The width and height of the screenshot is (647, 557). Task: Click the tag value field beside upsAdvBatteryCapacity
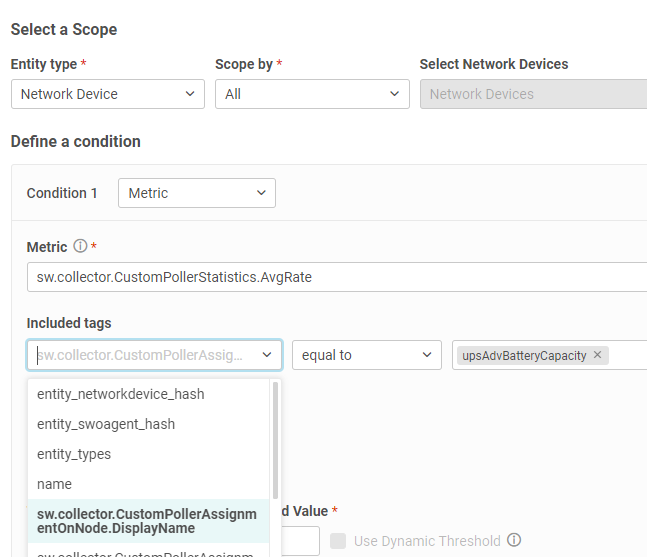pyautogui.click(x=628, y=355)
